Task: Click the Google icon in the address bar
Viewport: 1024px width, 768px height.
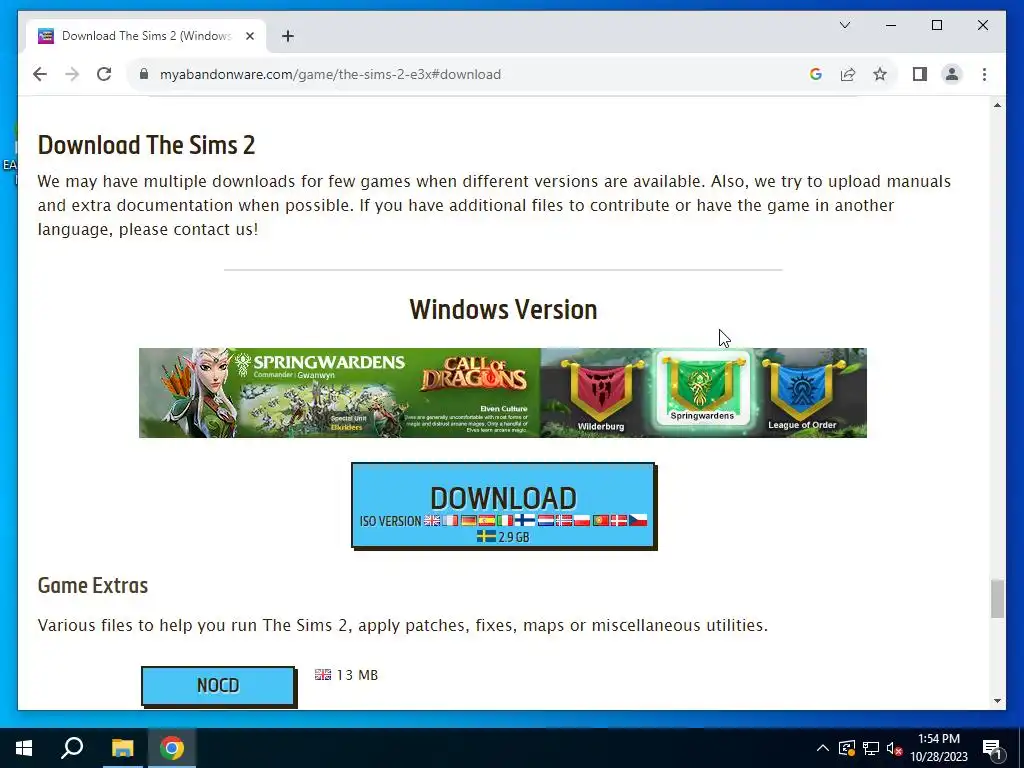Action: coord(816,74)
